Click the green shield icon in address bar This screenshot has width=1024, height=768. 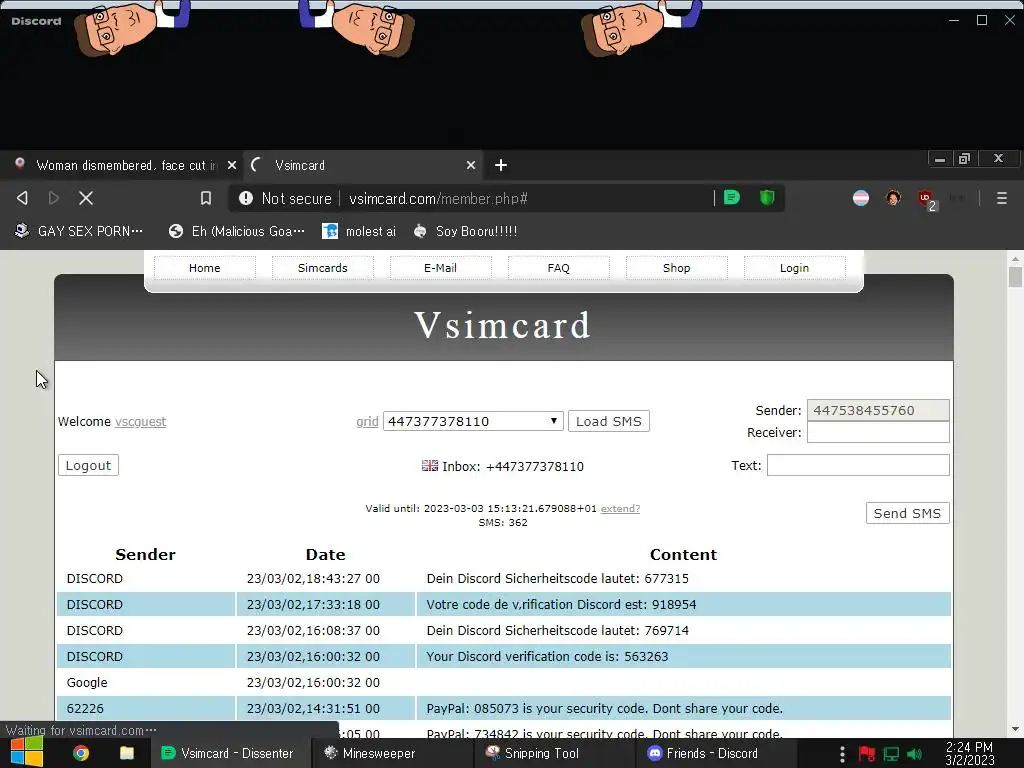pos(767,197)
